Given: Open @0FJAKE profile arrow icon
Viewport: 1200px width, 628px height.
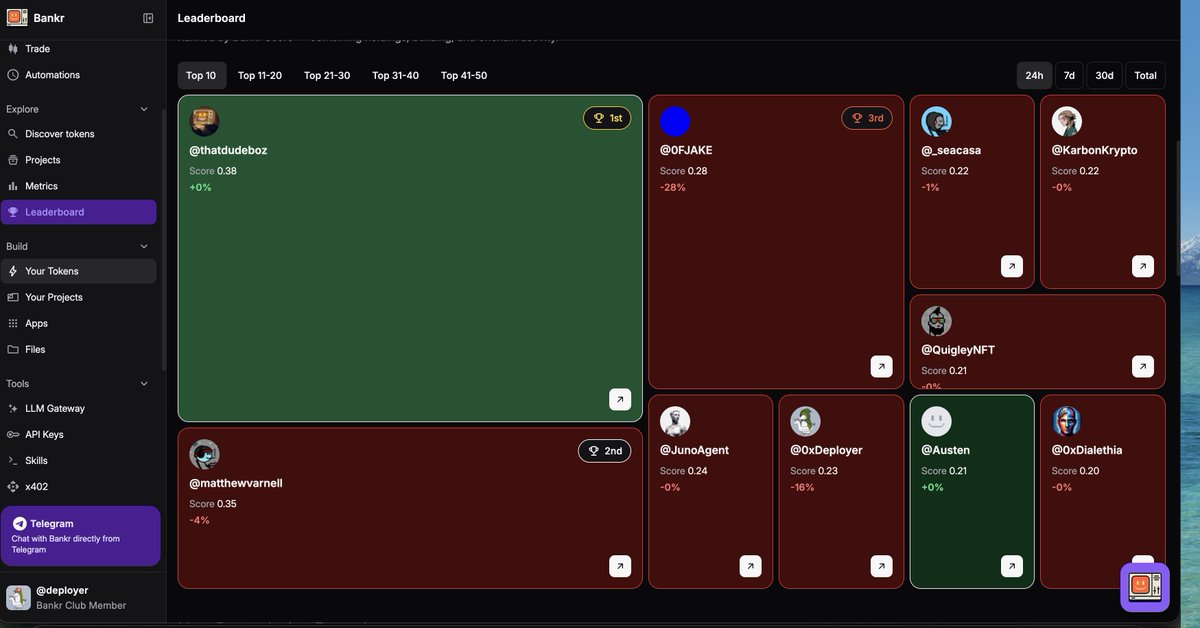Looking at the screenshot, I should (x=881, y=366).
